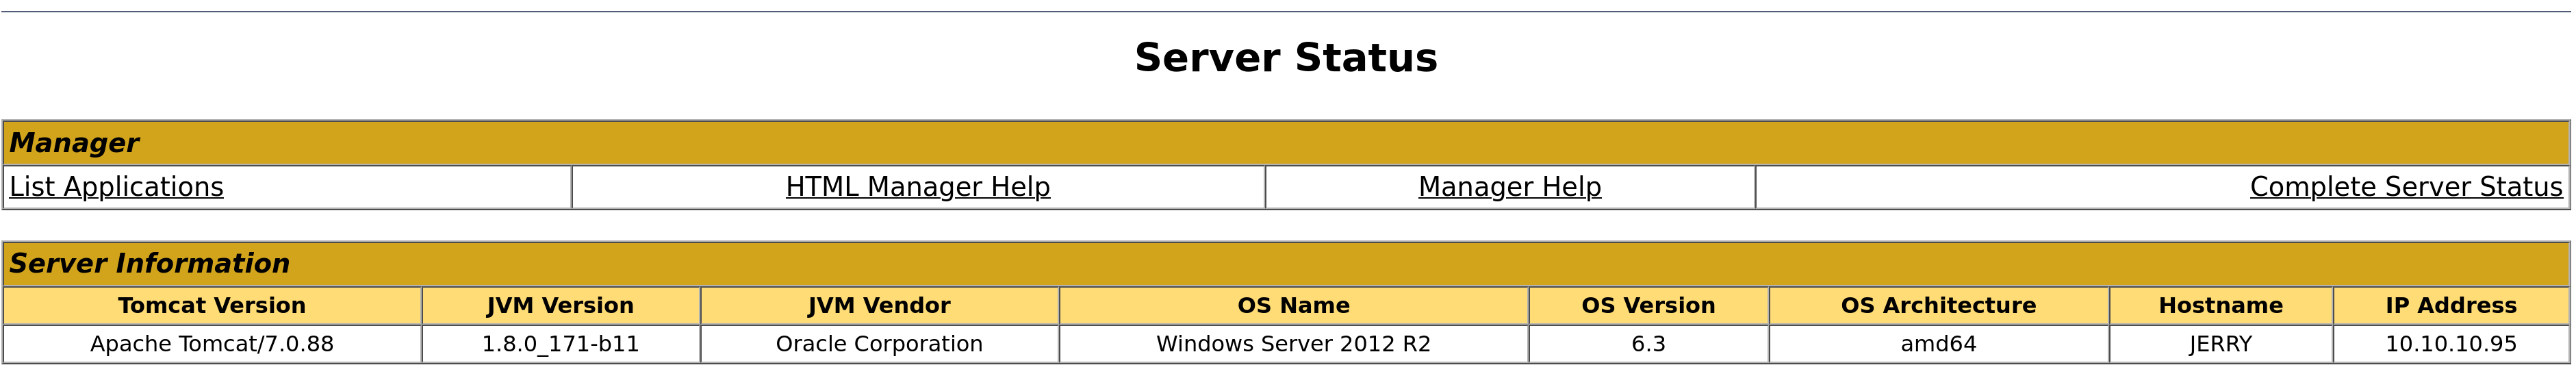Click the amd64 architecture value
This screenshot has height=376, width=2576.
(1939, 344)
